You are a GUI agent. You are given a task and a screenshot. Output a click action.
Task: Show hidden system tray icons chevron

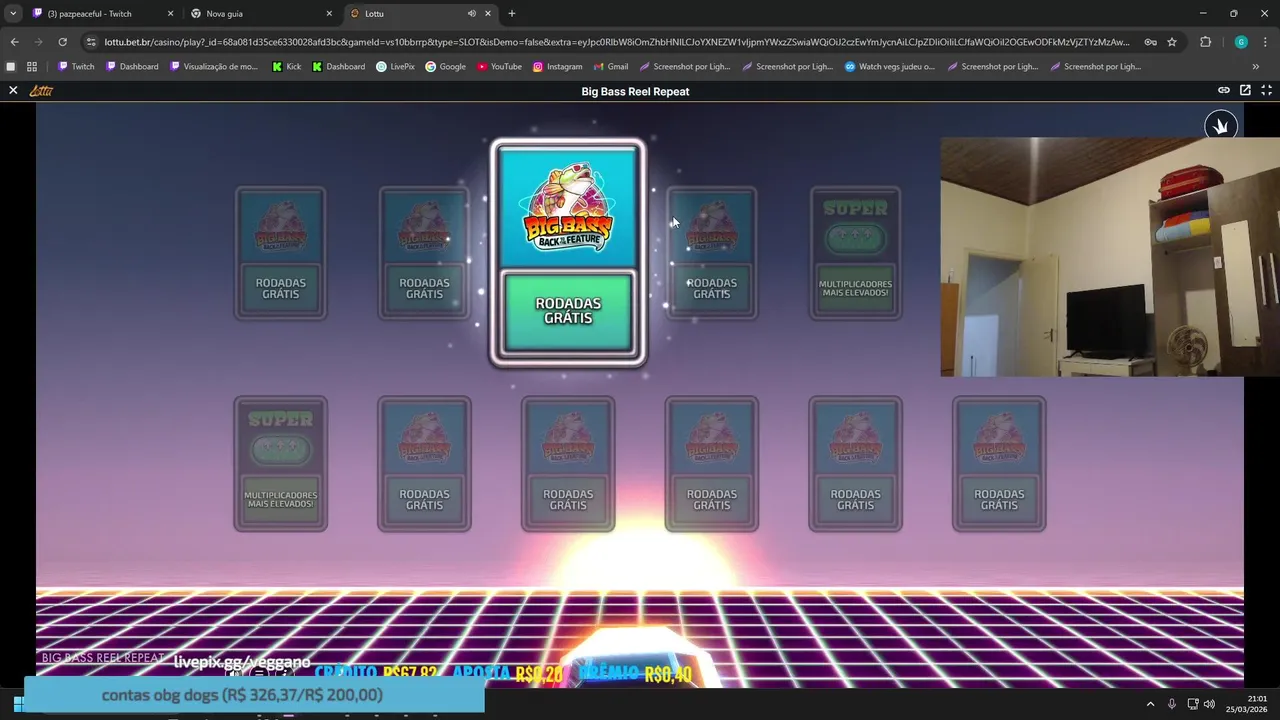coord(1150,704)
